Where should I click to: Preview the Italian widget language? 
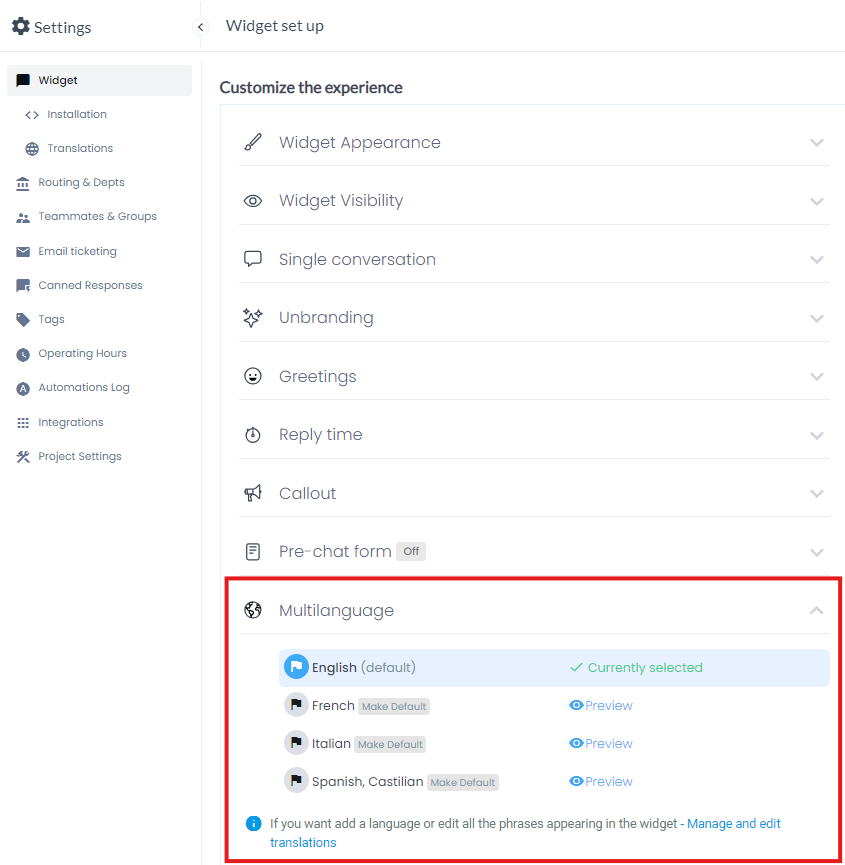point(601,744)
